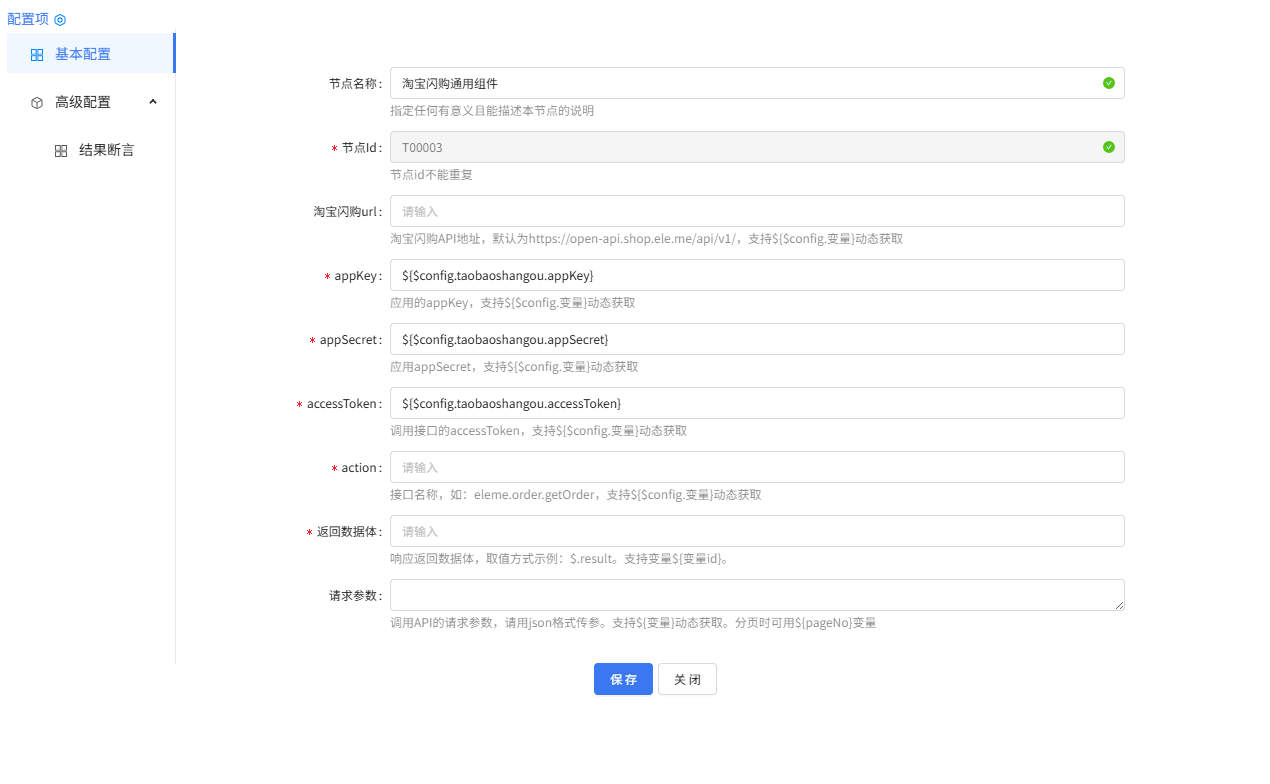Click the 请求参数 text area

(757, 595)
